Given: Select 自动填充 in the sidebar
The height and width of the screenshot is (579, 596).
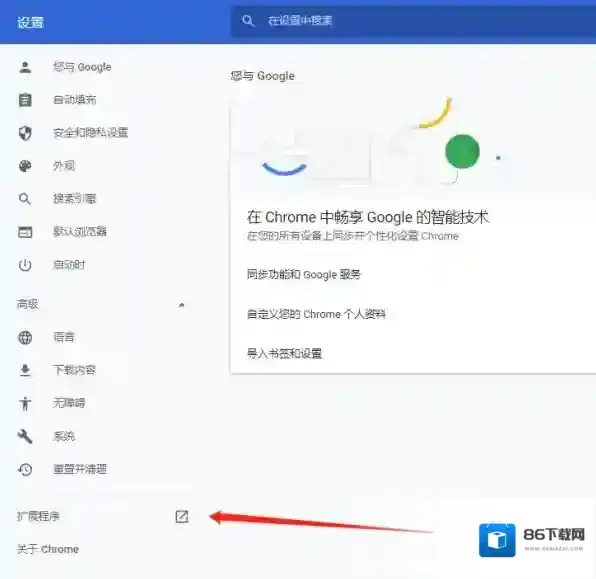Looking at the screenshot, I should pos(74,100).
